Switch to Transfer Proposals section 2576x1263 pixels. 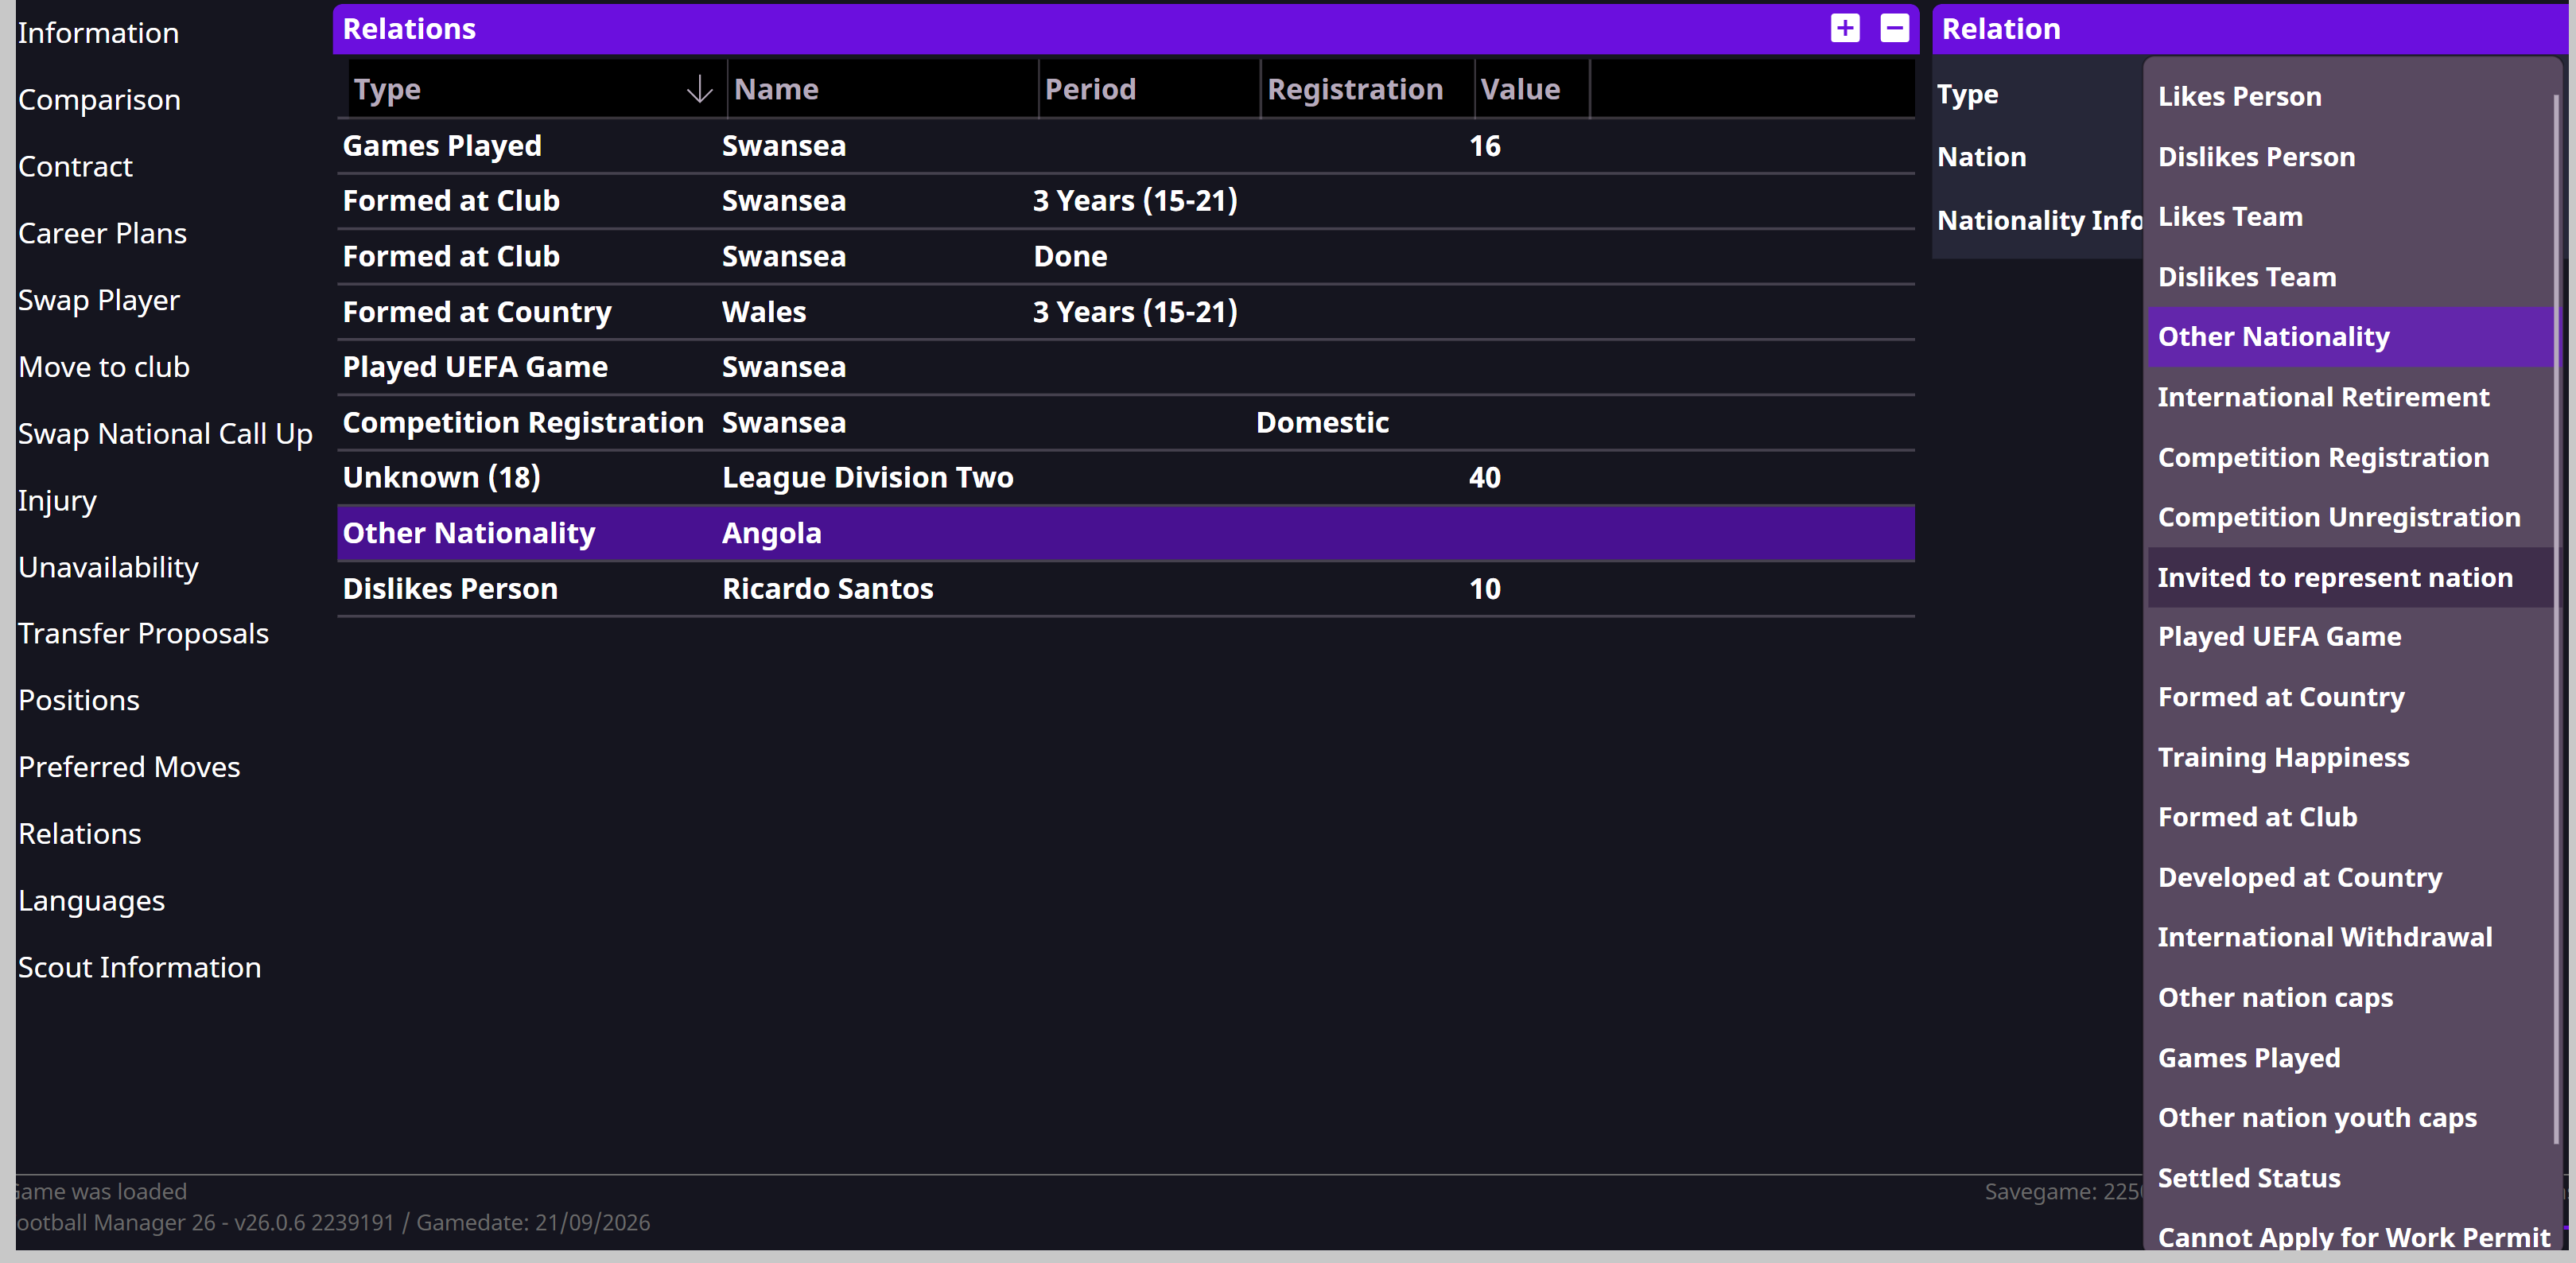pyautogui.click(x=143, y=633)
